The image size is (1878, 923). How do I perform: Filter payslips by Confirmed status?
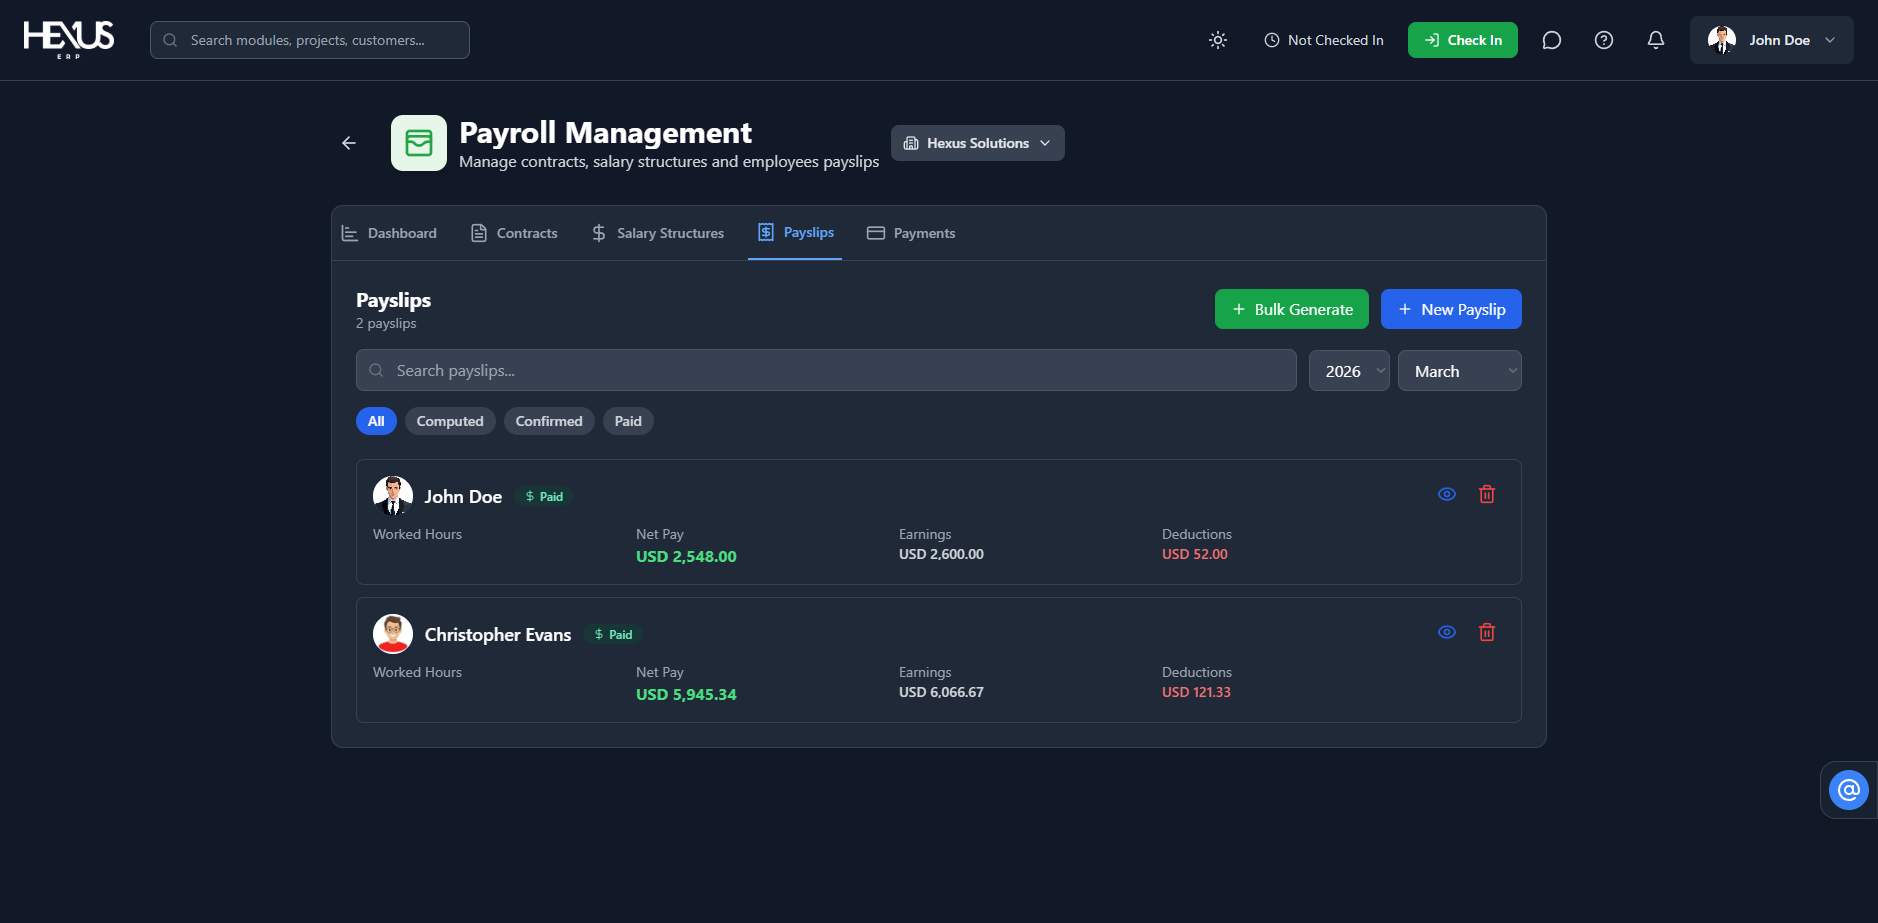click(x=549, y=421)
